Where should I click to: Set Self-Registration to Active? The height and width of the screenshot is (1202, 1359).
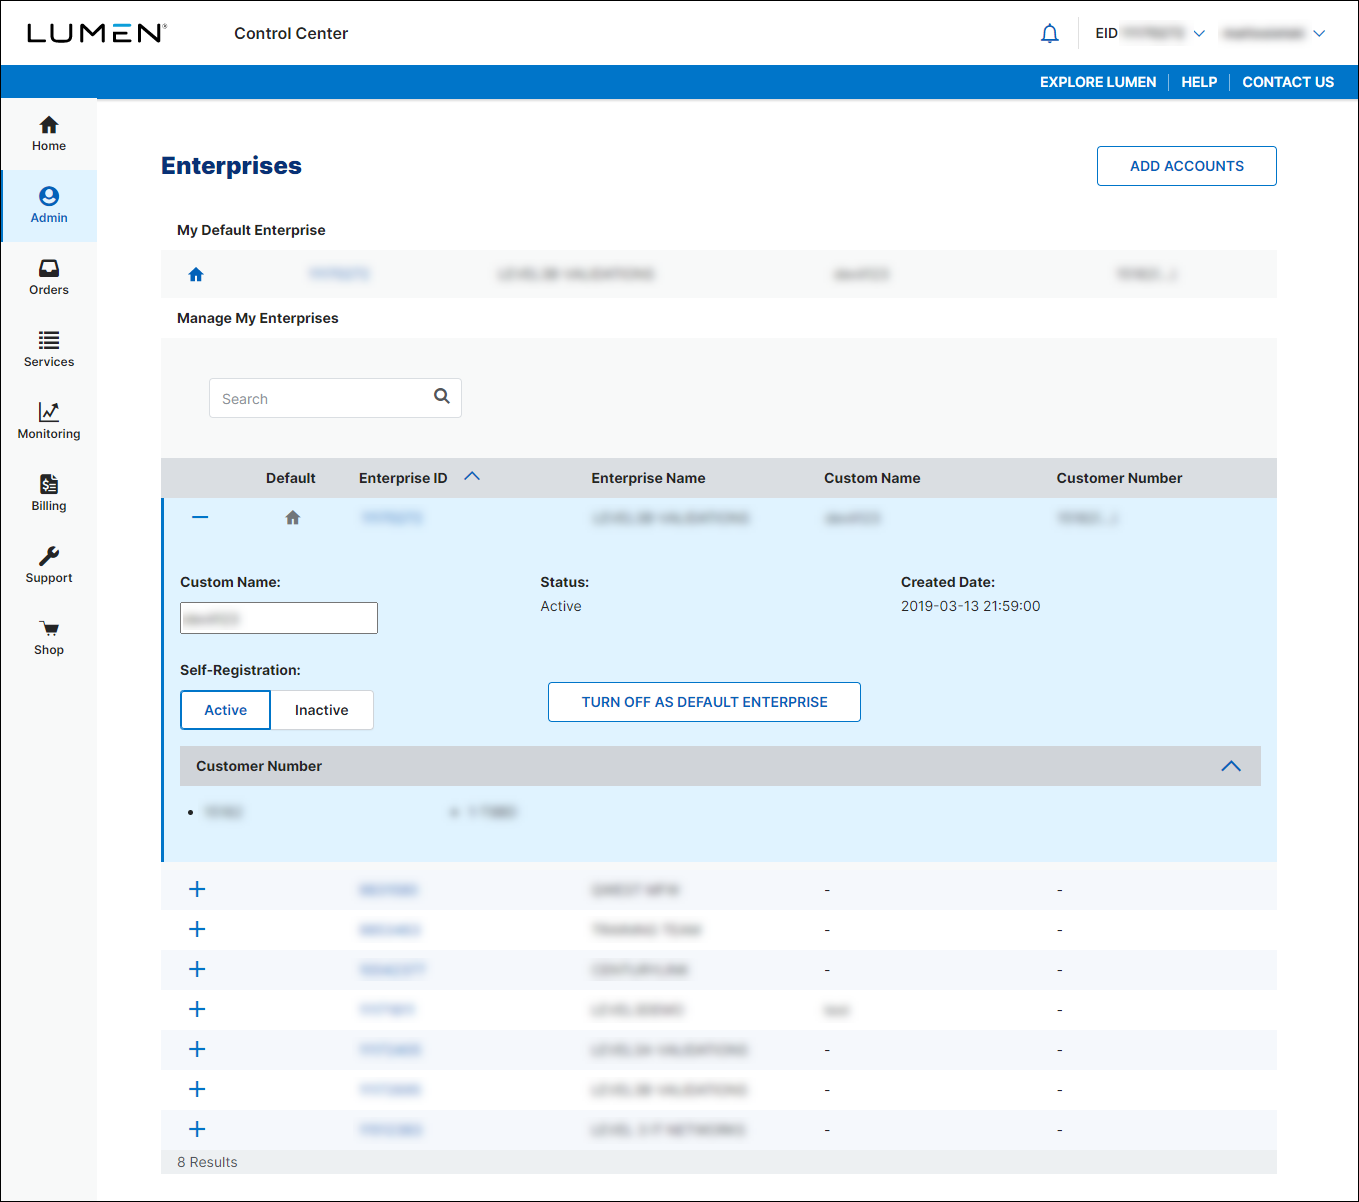226,710
